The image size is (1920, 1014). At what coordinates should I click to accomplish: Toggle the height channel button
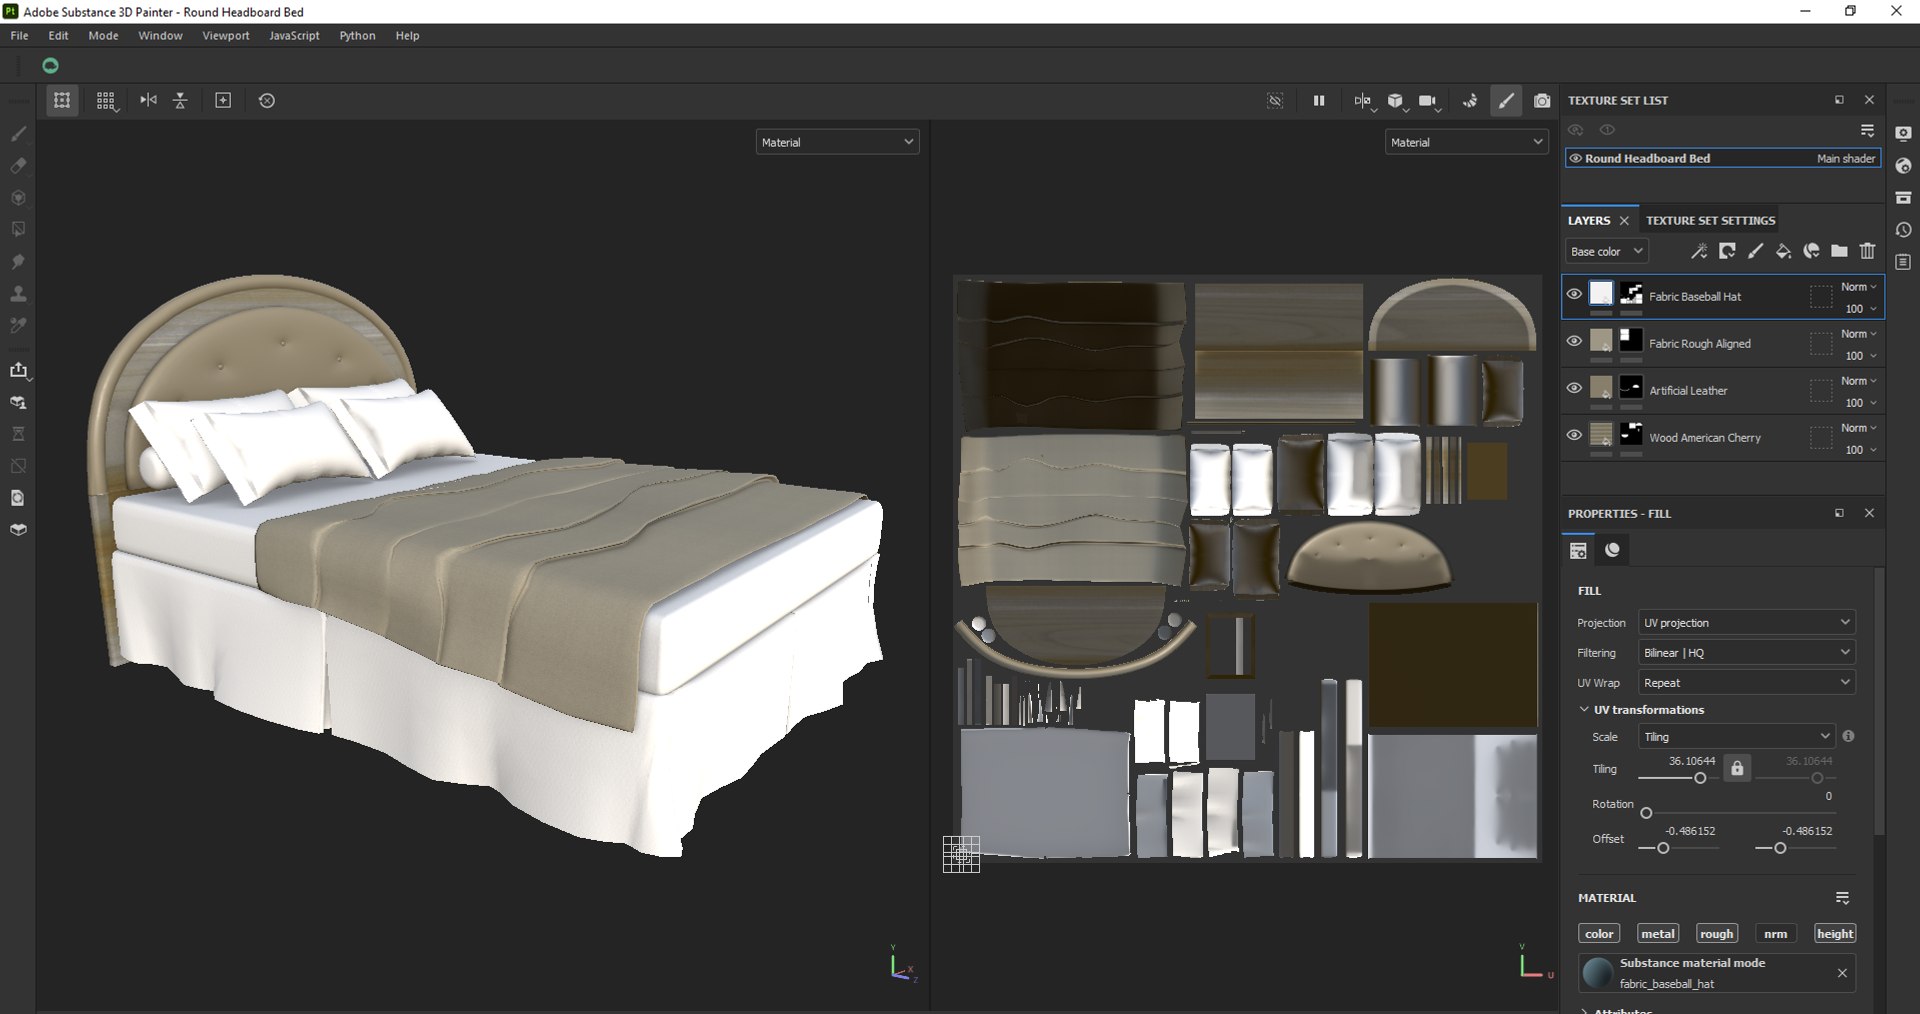click(1835, 933)
